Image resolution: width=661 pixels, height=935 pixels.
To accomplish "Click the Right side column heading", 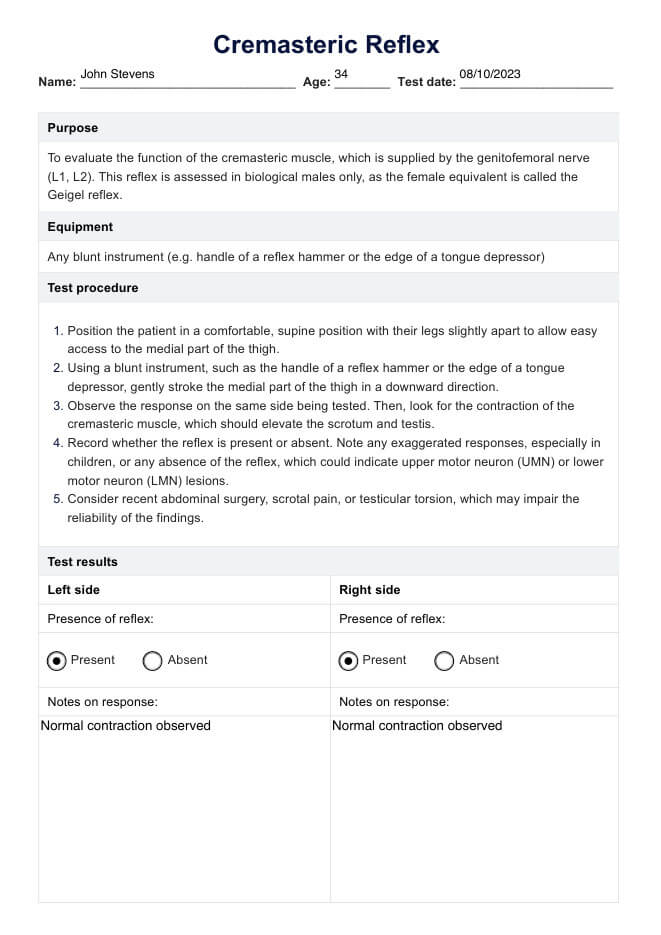I will (x=370, y=590).
